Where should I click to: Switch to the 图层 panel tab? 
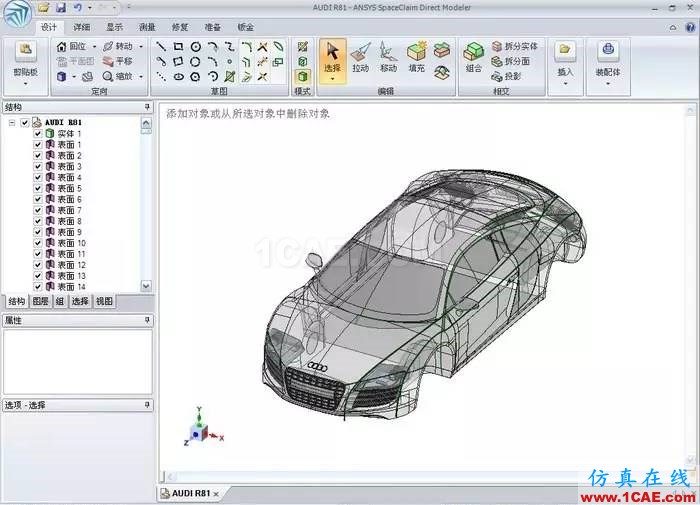coord(40,301)
